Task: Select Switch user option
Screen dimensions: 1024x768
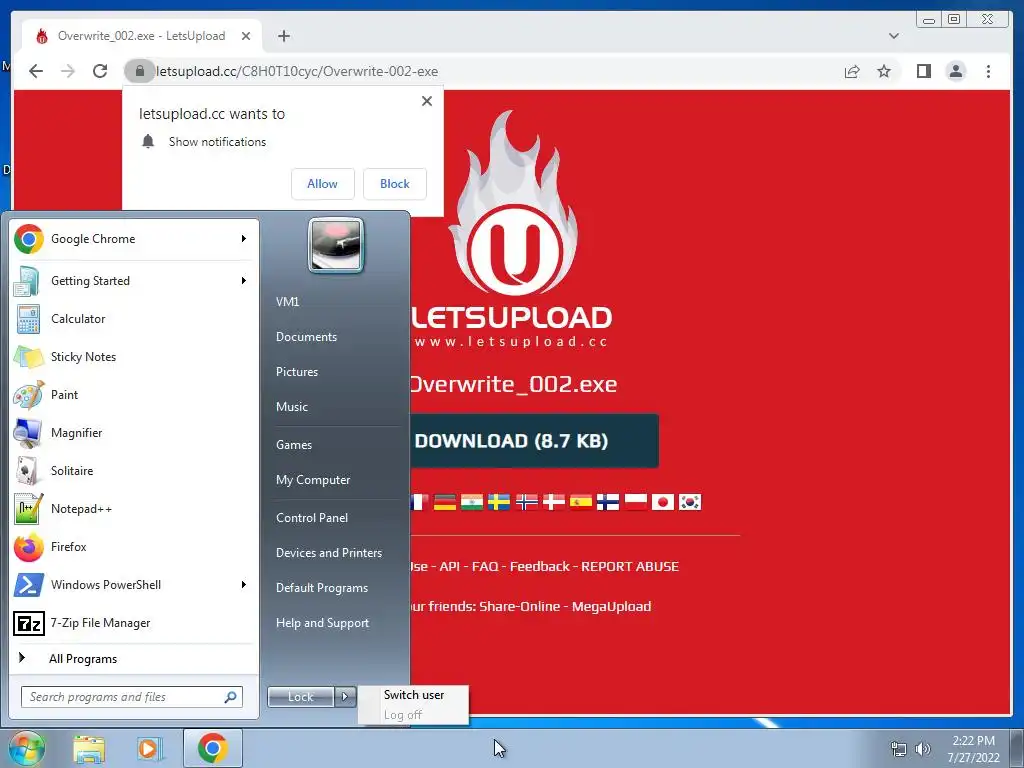Action: [413, 695]
